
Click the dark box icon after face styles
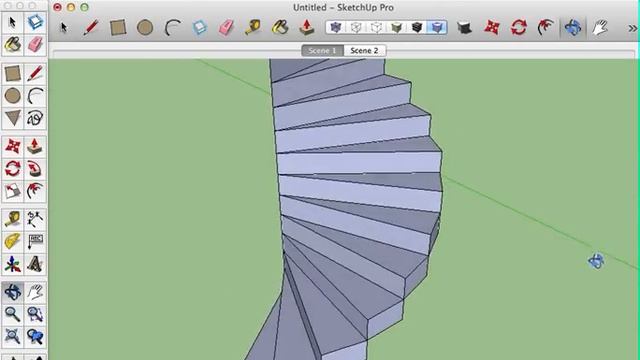(x=464, y=27)
